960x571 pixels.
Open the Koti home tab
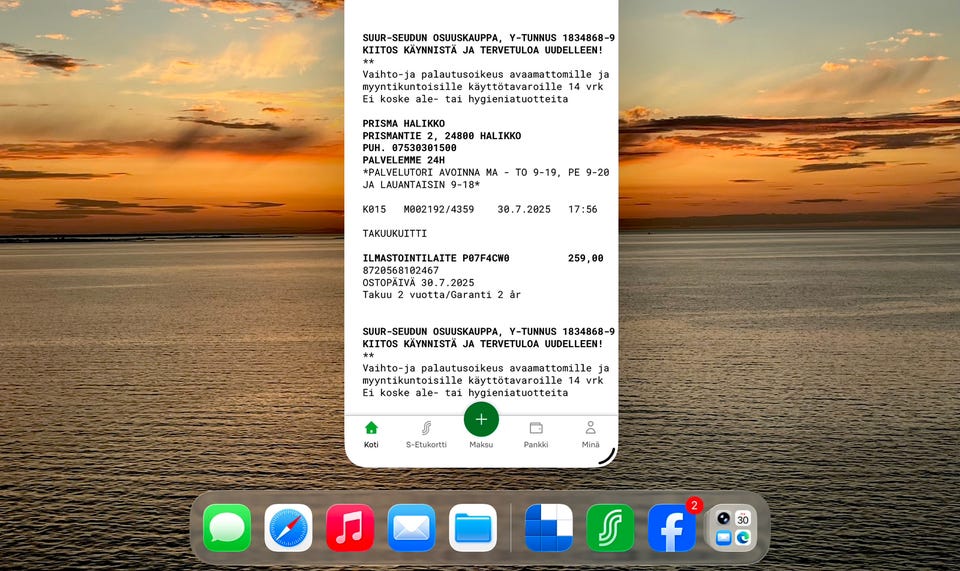(371, 433)
